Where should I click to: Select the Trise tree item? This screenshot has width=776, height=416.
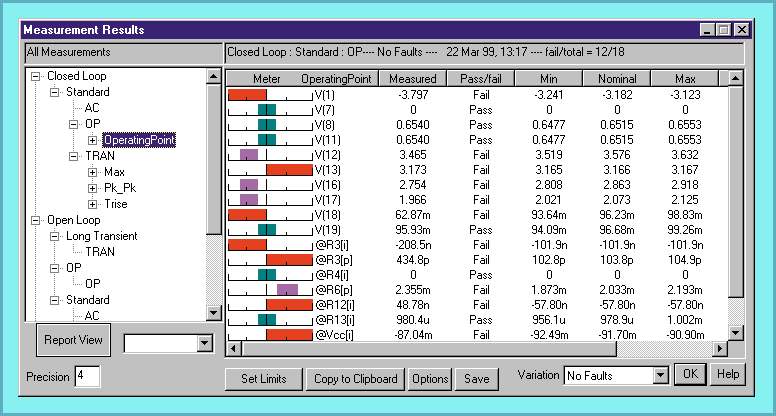(115, 203)
